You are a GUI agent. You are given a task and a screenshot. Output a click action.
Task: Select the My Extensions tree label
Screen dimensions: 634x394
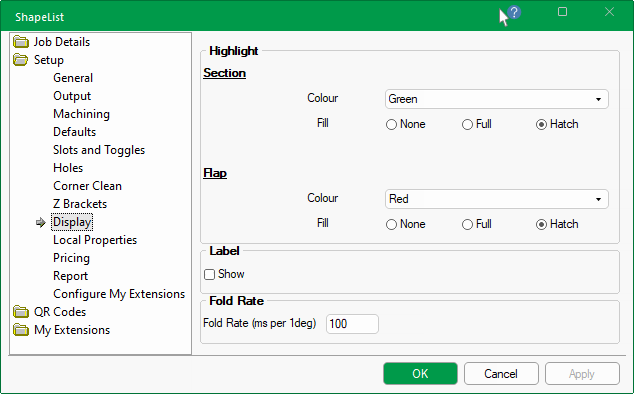(72, 330)
